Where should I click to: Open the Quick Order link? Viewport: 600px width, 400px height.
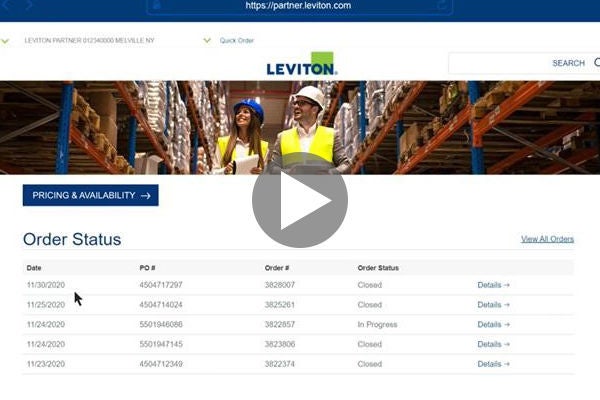pos(237,41)
